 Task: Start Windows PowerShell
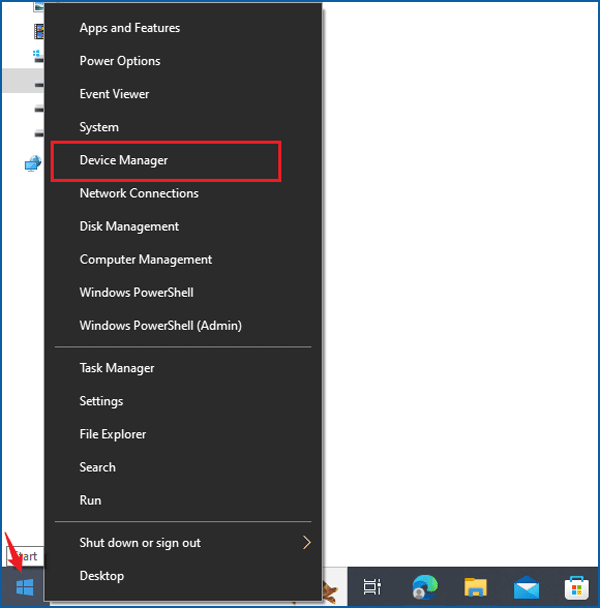(x=183, y=292)
